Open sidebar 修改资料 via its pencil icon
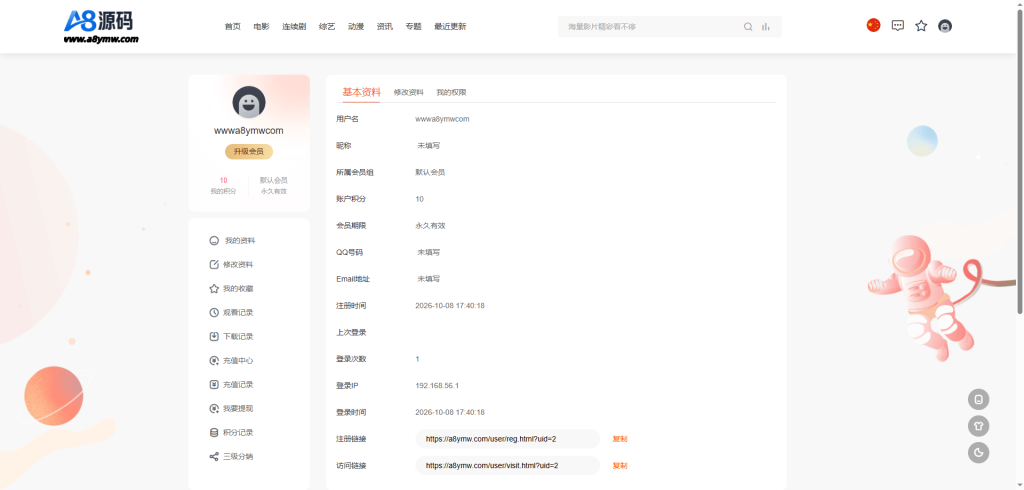 tap(214, 265)
